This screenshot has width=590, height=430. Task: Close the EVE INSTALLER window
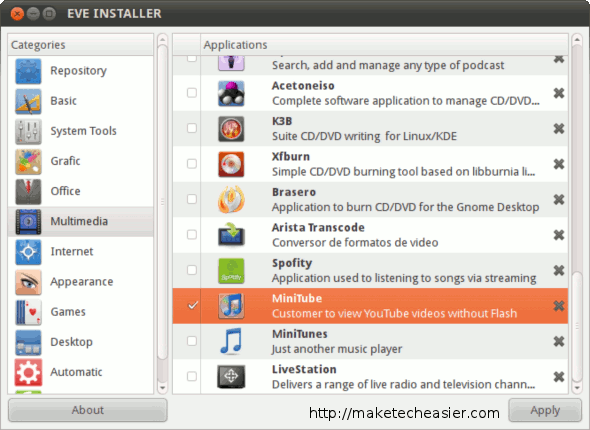pyautogui.click(x=17, y=14)
